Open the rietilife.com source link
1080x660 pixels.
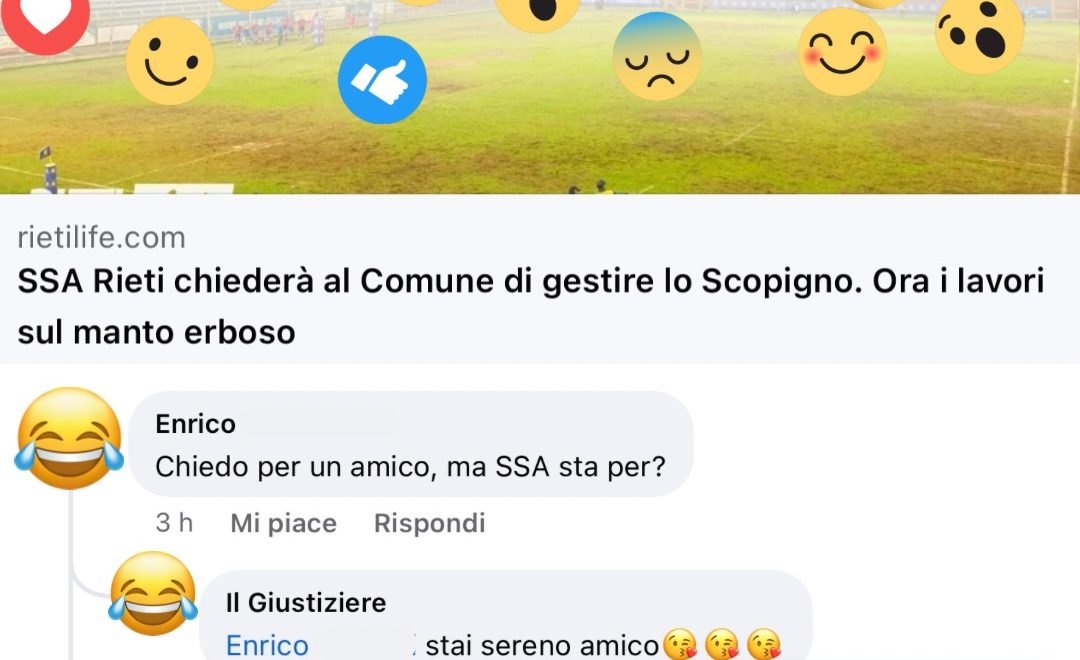(102, 238)
